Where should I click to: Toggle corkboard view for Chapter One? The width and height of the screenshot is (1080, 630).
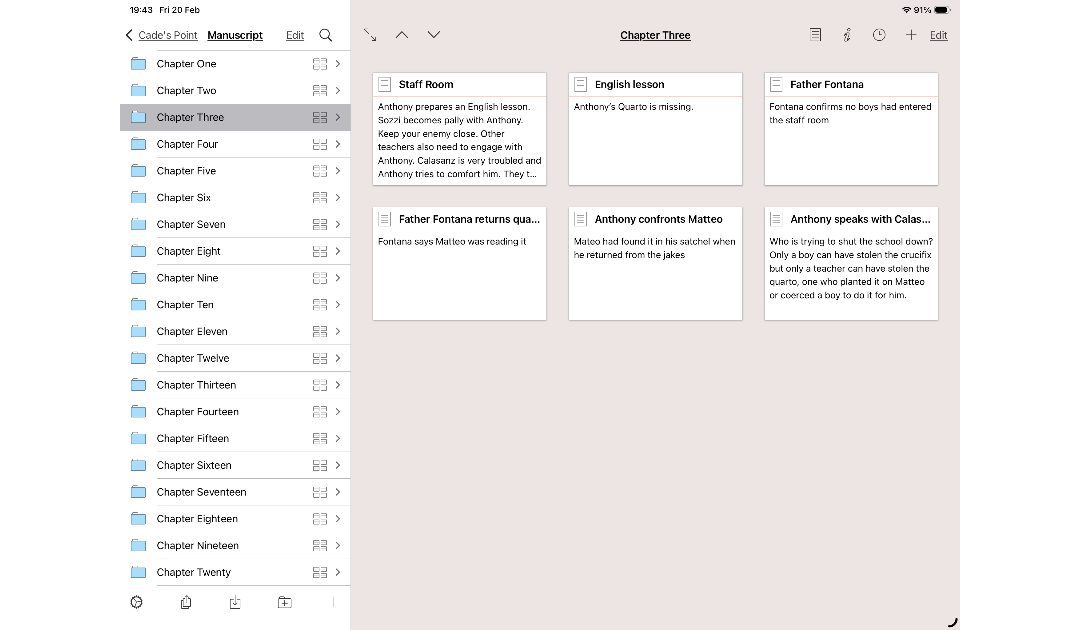(x=320, y=63)
